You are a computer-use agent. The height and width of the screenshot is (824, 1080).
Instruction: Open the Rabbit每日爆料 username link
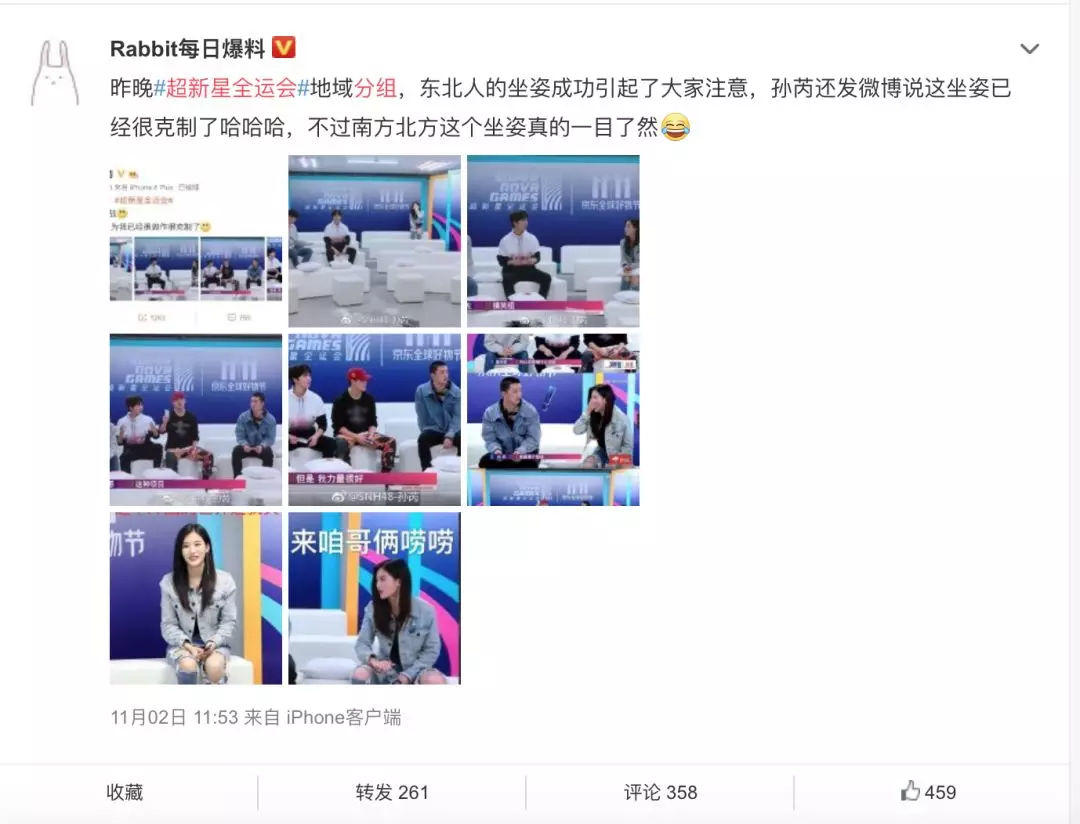[x=187, y=48]
